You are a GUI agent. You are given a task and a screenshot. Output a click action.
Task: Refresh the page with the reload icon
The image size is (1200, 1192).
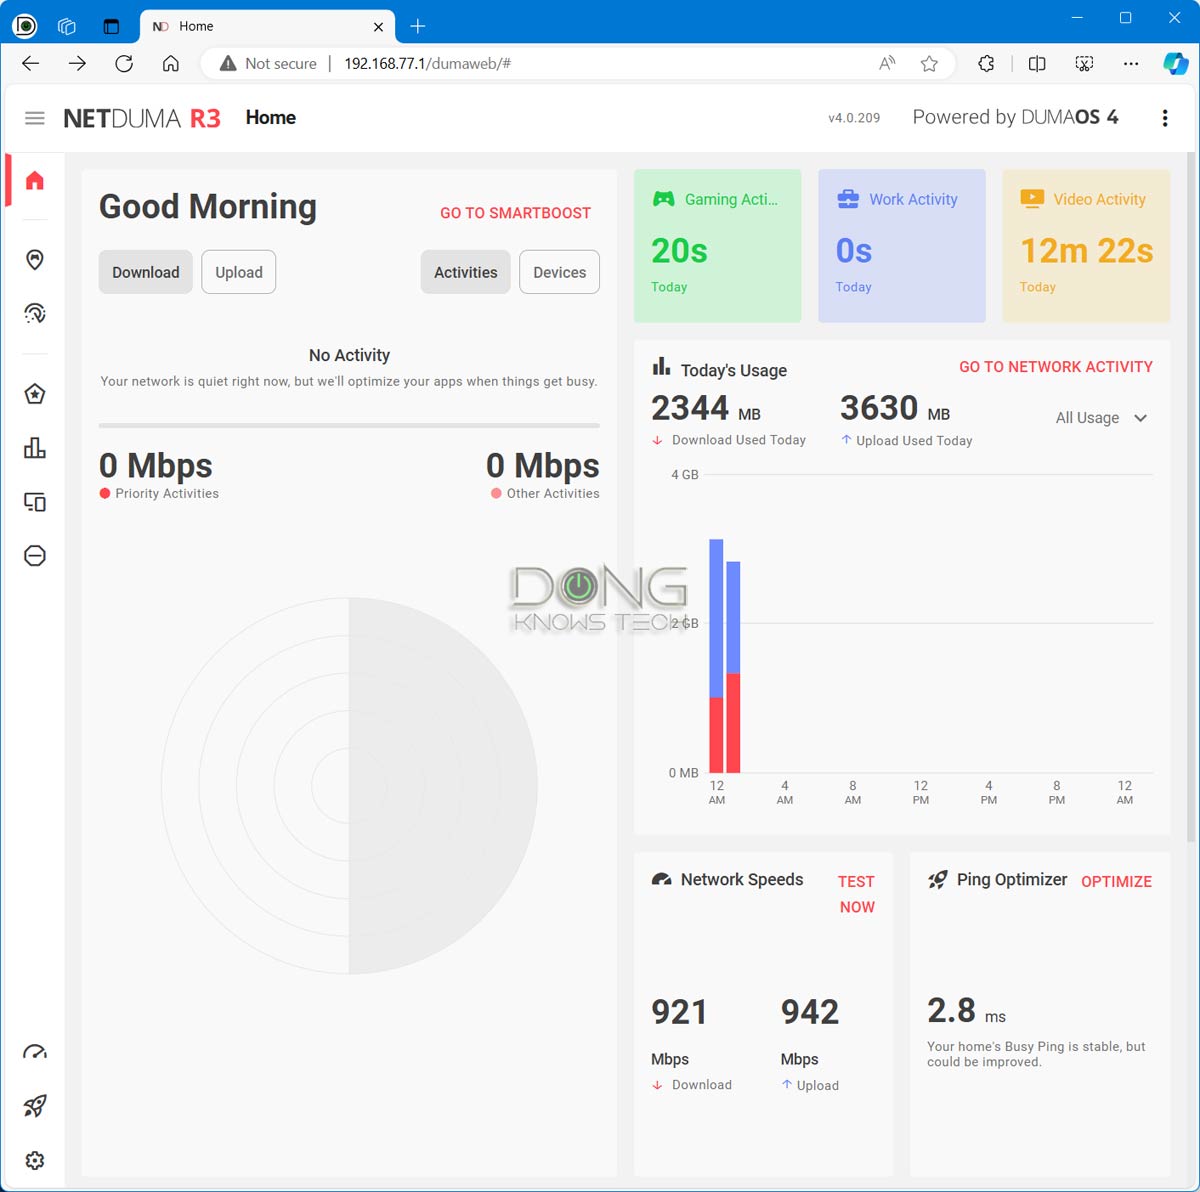tap(124, 63)
